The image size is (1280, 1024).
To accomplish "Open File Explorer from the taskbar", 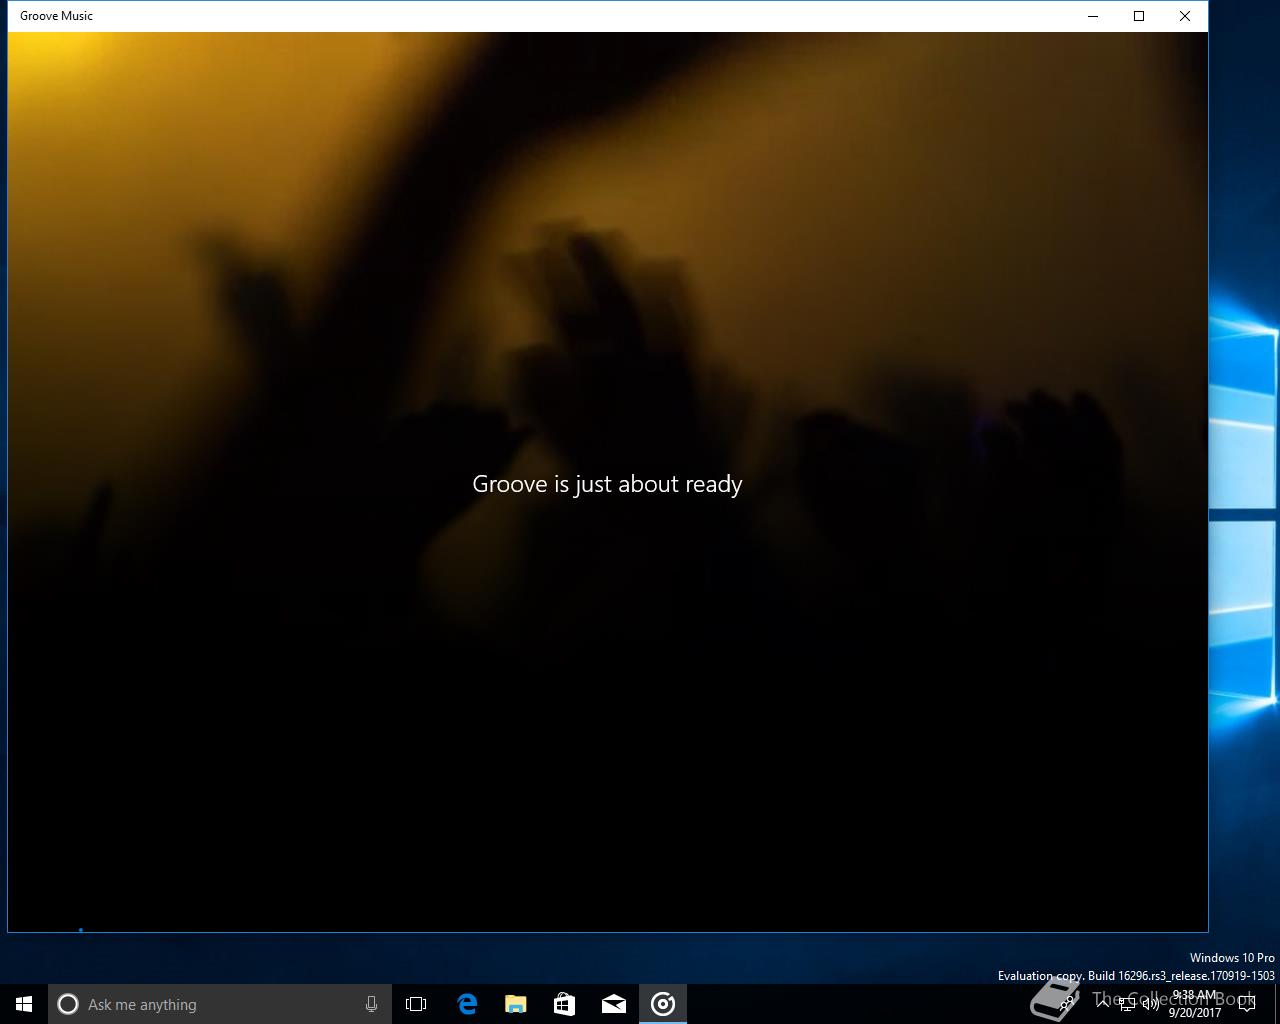I will (x=516, y=1004).
